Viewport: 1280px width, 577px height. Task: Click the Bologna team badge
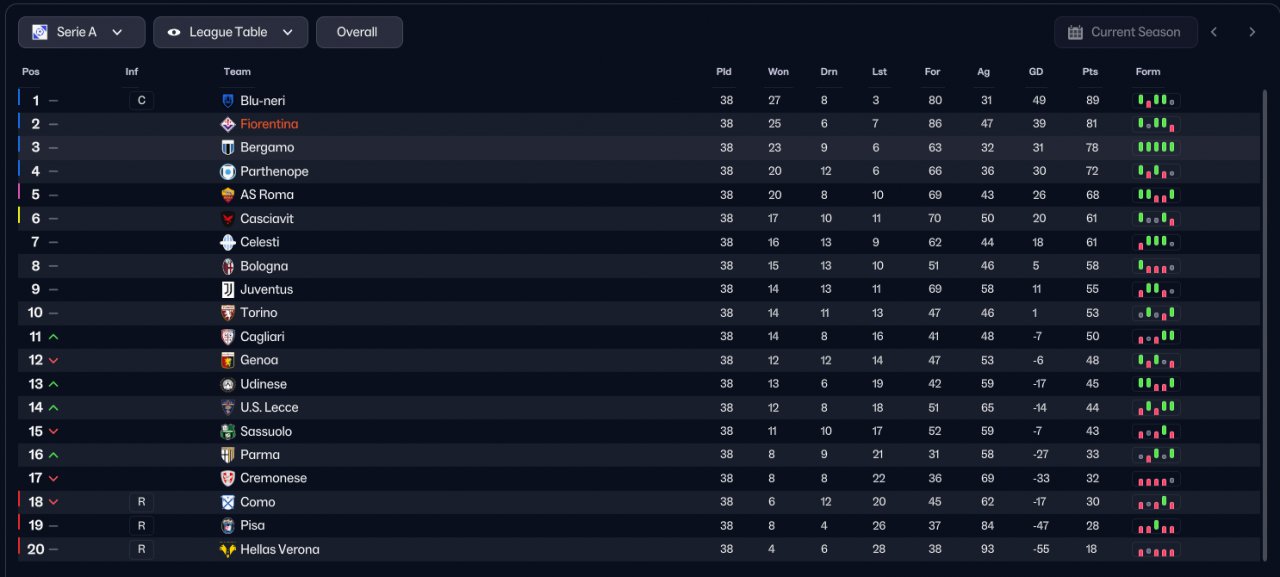[x=228, y=266]
